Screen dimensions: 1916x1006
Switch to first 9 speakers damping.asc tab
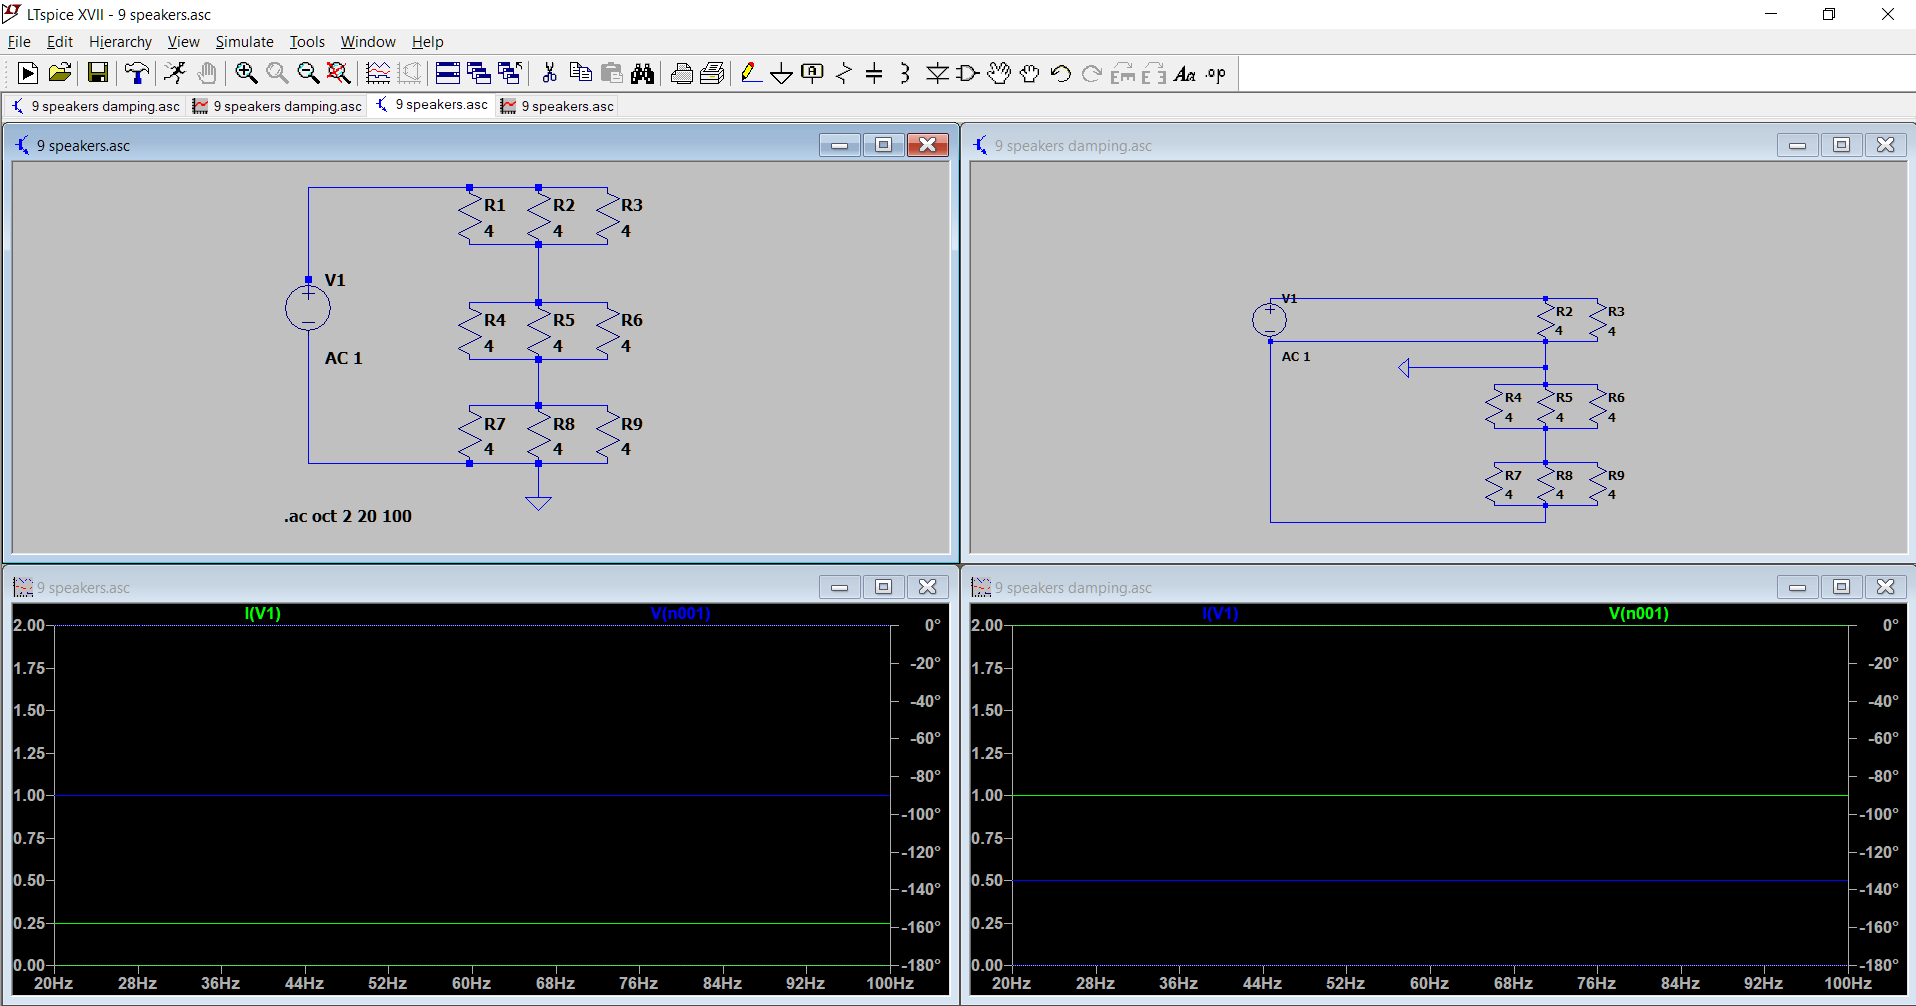coord(96,106)
